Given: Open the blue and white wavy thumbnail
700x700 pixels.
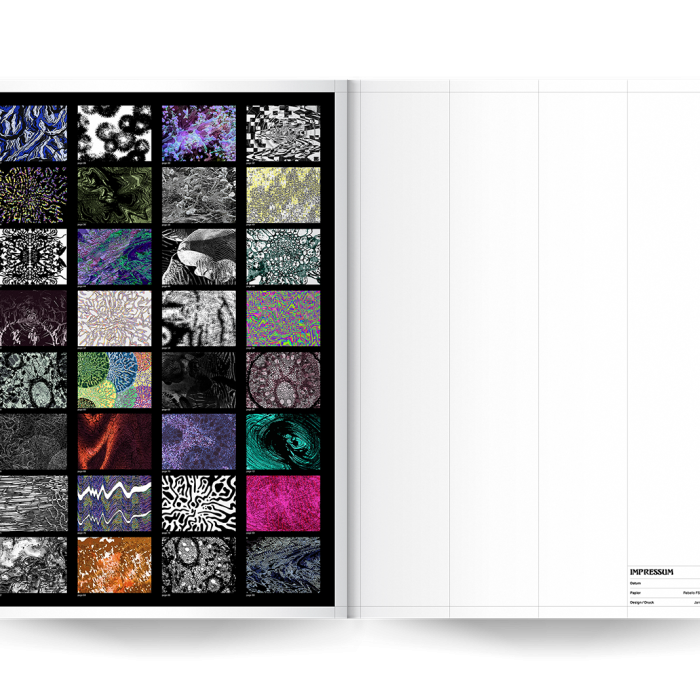Looking at the screenshot, I should [33, 133].
